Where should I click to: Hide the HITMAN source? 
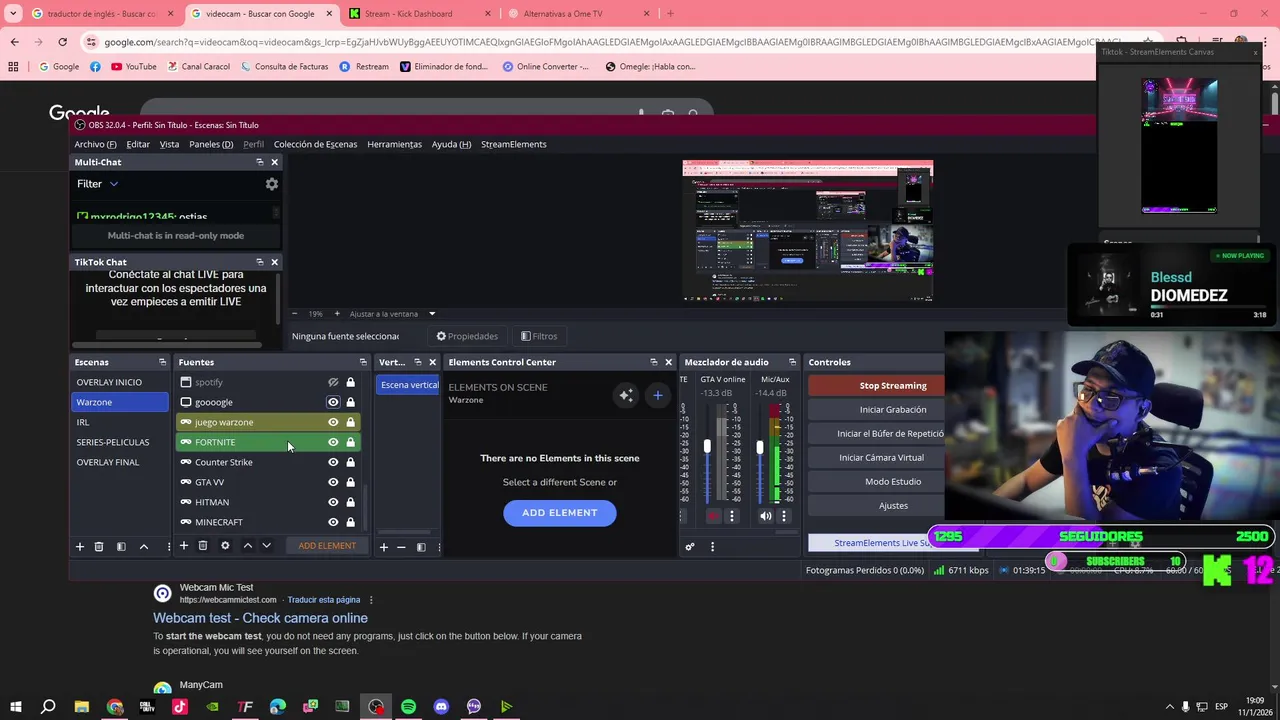[x=333, y=502]
